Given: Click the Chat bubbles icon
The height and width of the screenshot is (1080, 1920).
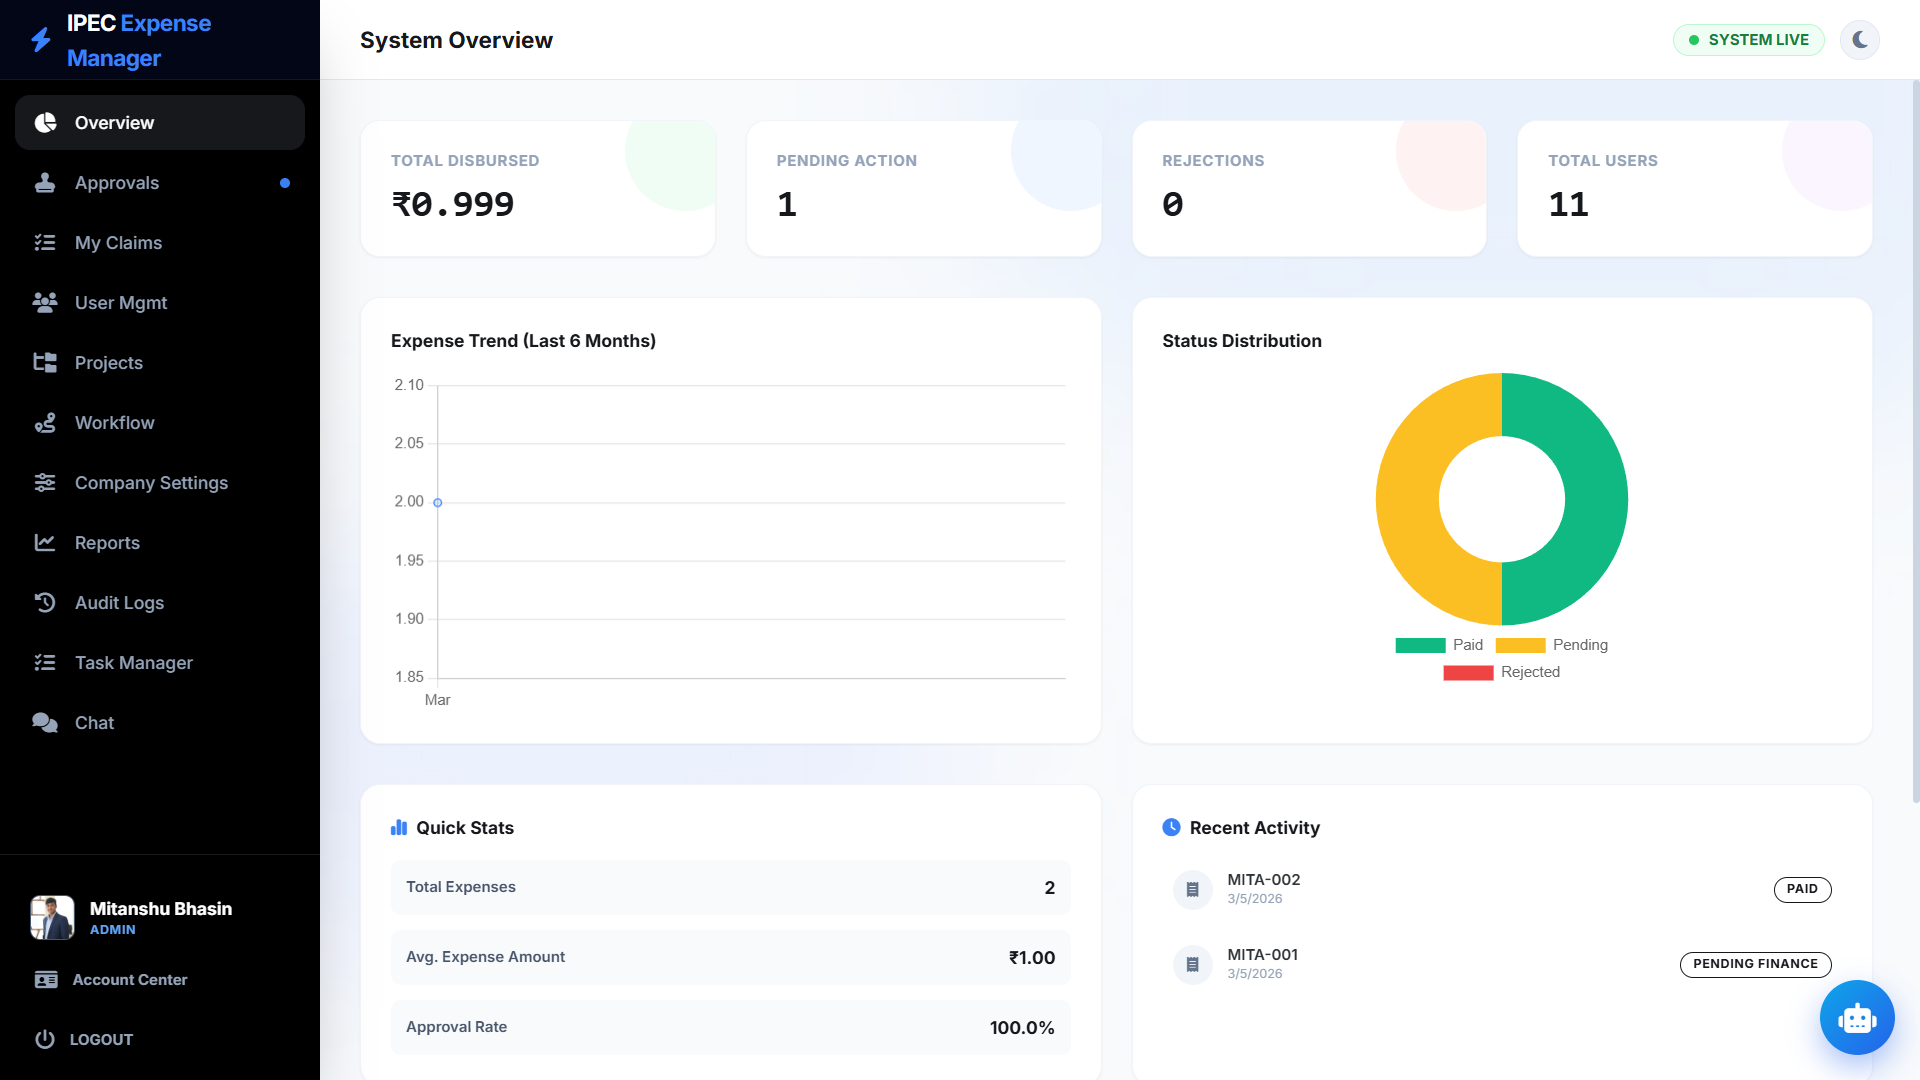Looking at the screenshot, I should (45, 723).
